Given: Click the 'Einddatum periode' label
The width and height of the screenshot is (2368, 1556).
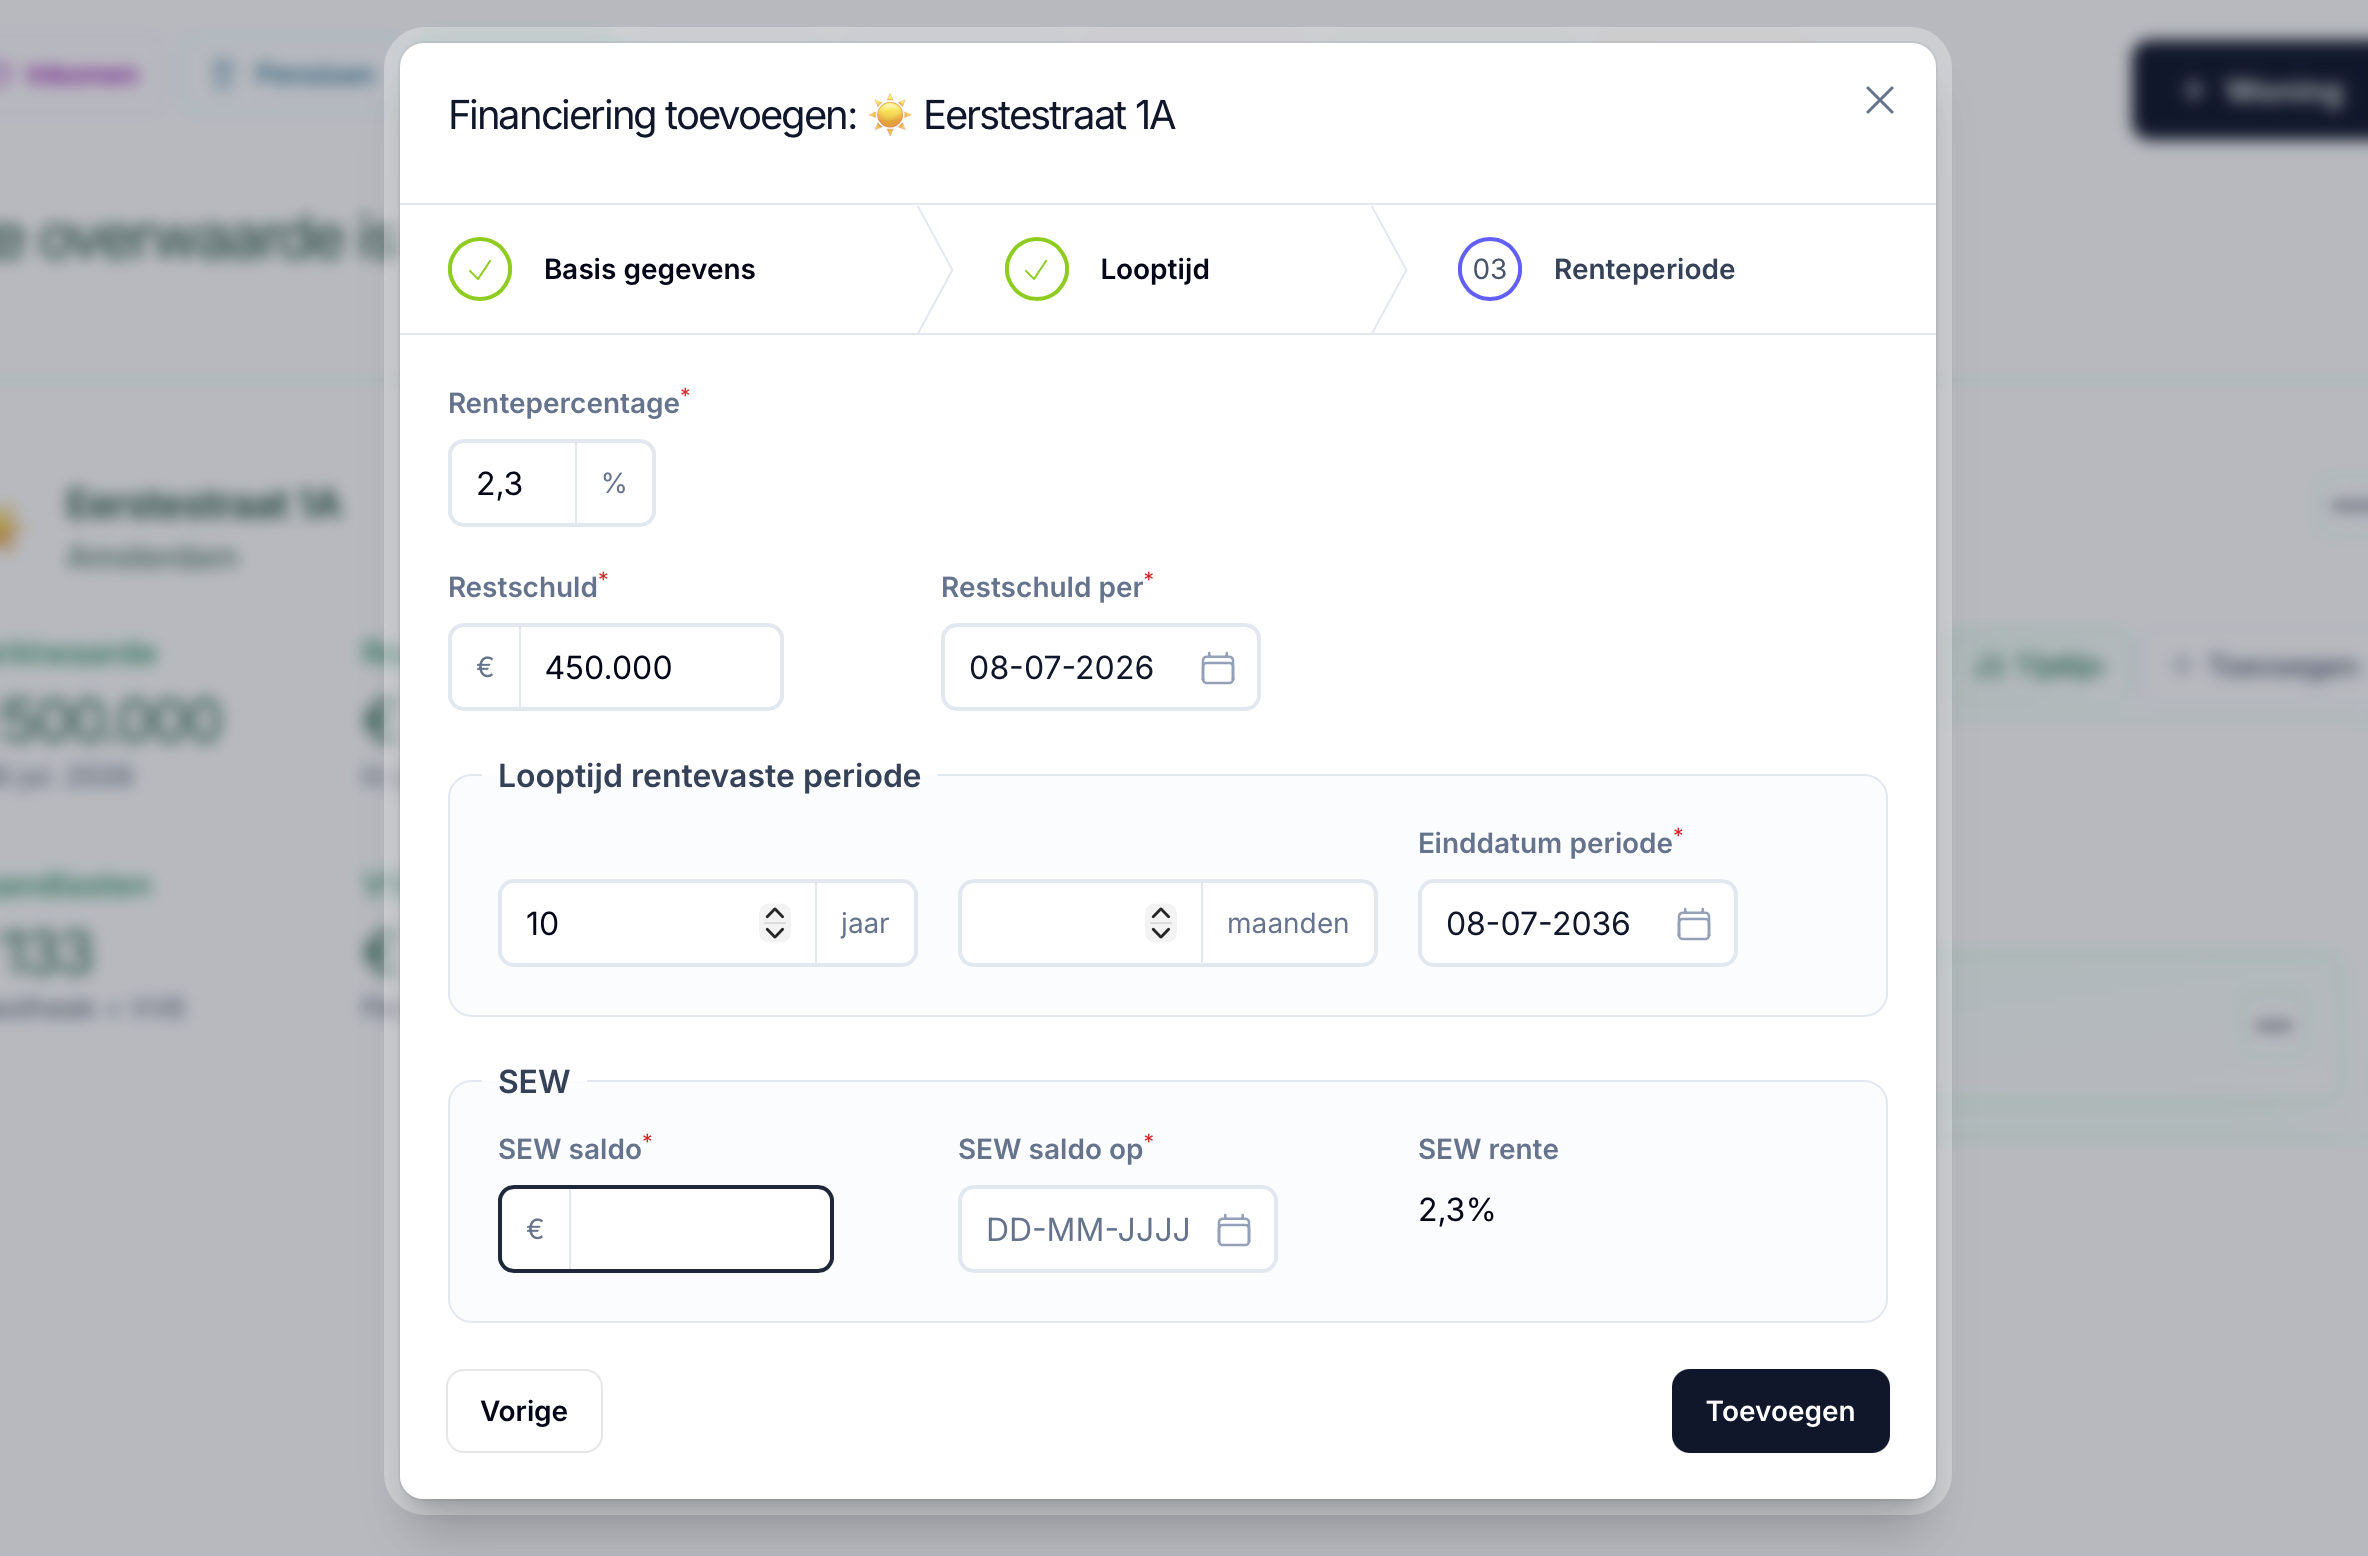Looking at the screenshot, I should [x=1545, y=843].
